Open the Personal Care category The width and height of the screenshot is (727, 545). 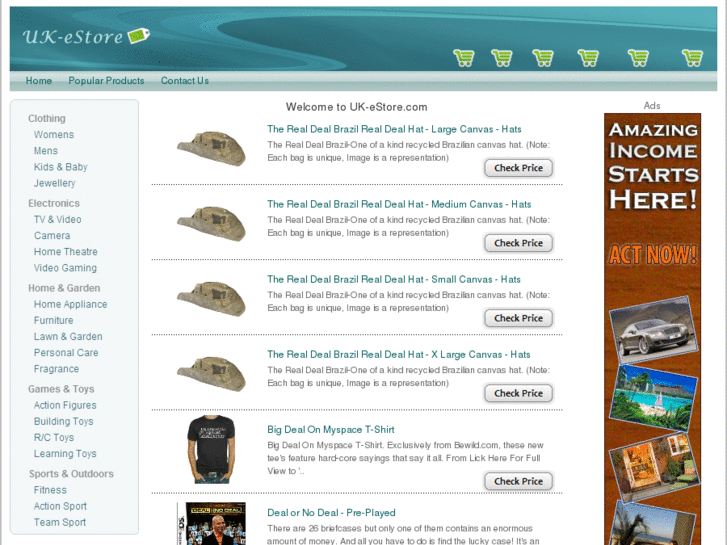tap(66, 353)
